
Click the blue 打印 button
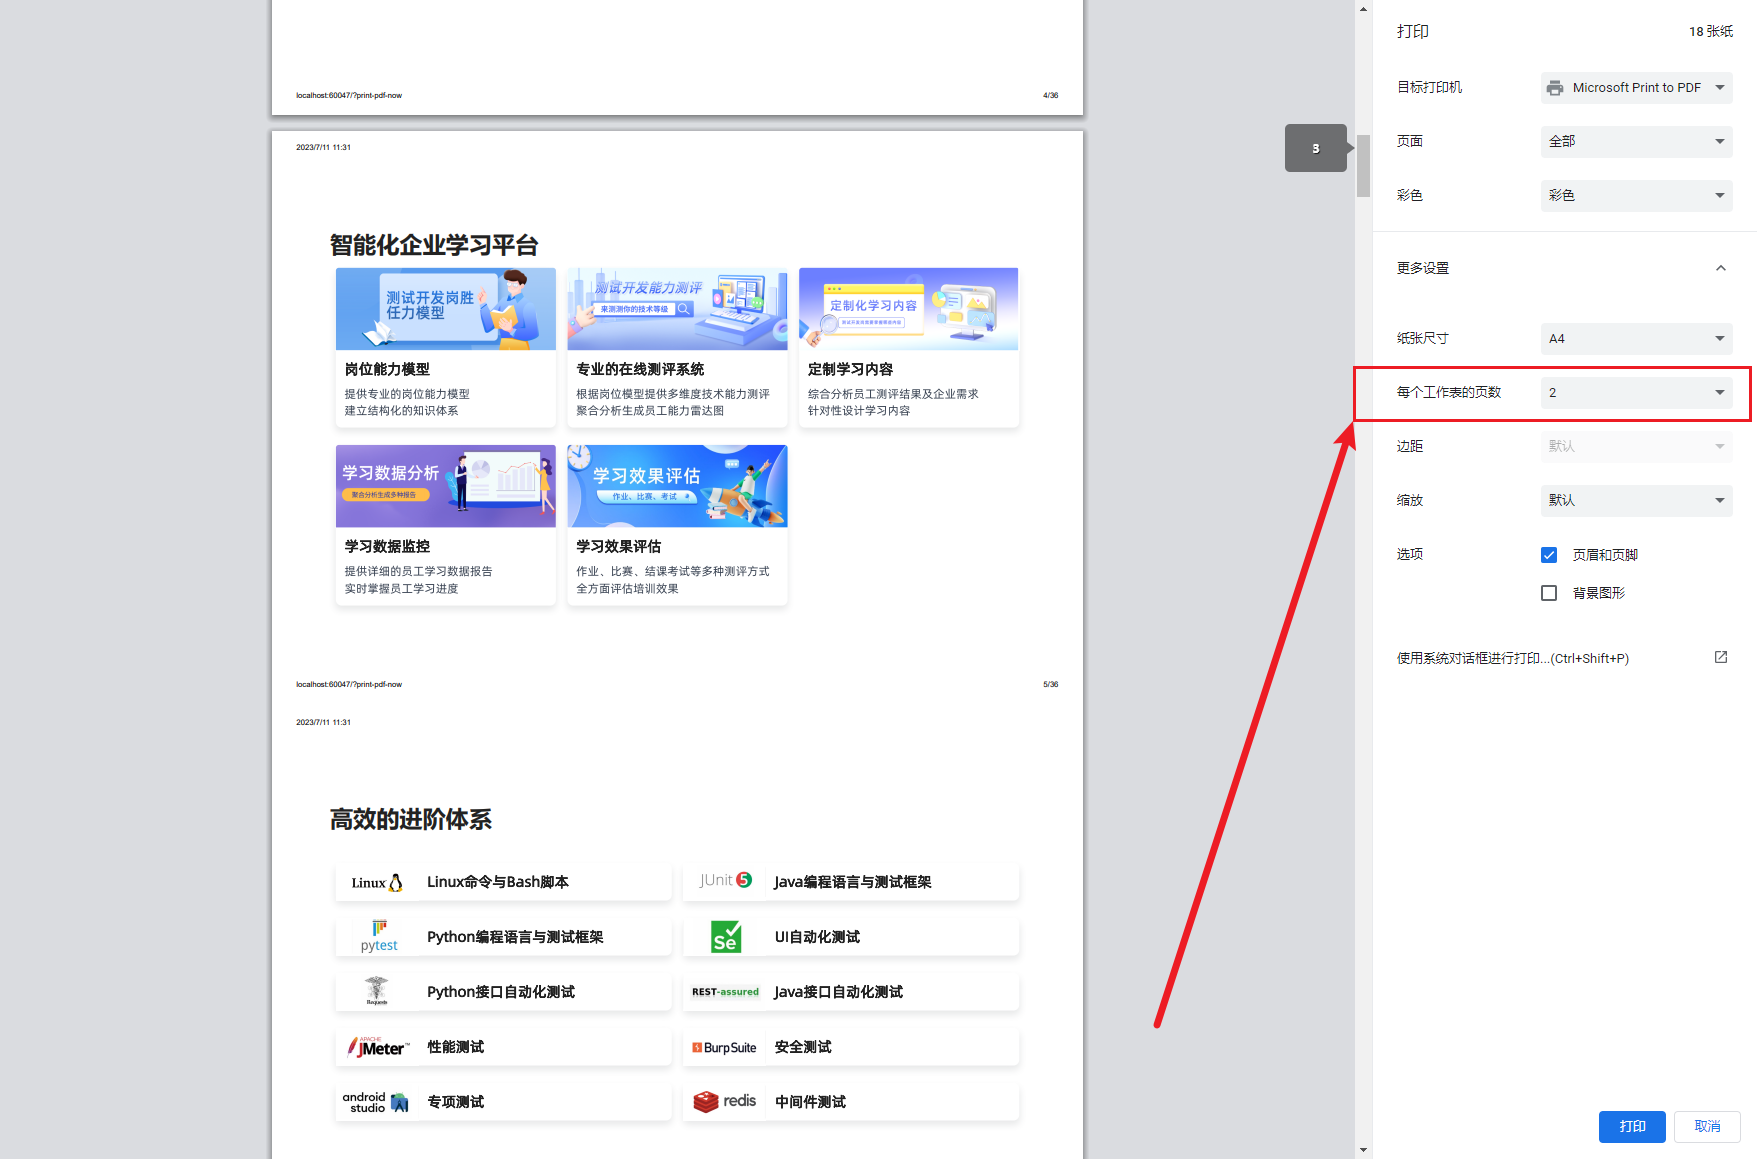[x=1632, y=1126]
